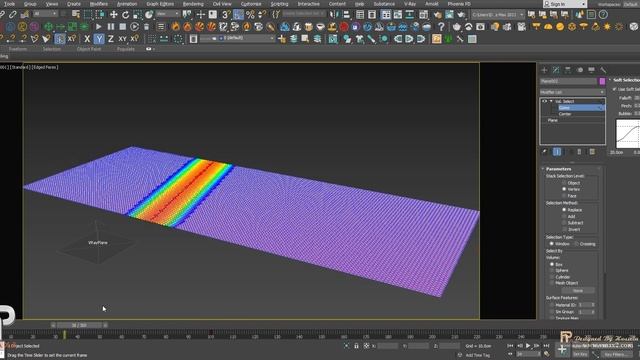
Task: Toggle the Percent Snap icon
Action: (x=250, y=15)
